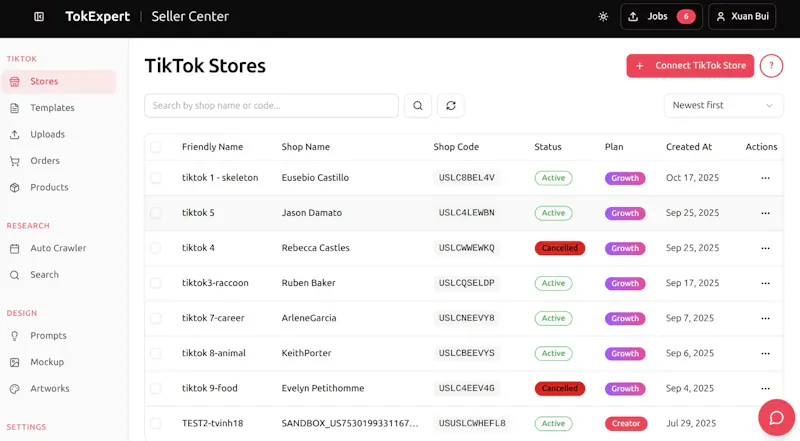
Task: Click shop code USLC4LEWBN
Action: click(x=466, y=213)
